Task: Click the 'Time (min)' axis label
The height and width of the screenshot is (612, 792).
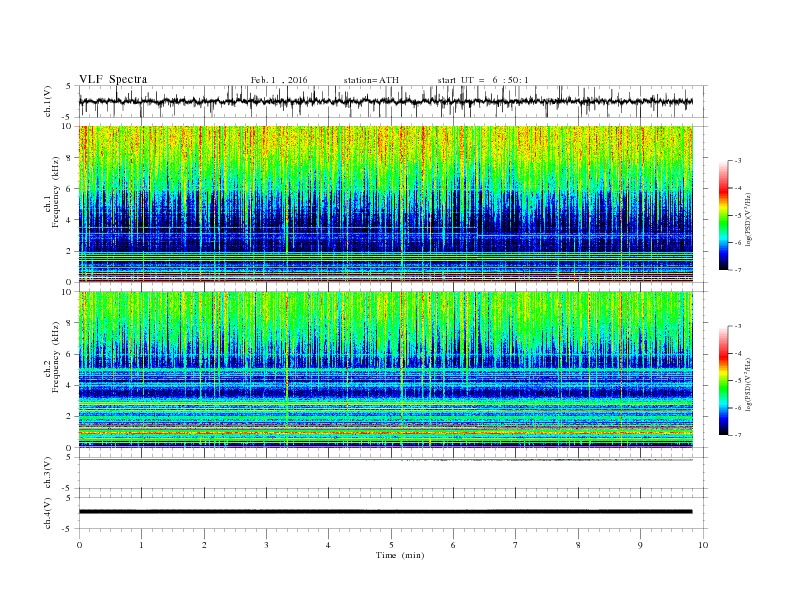Action: tap(400, 555)
